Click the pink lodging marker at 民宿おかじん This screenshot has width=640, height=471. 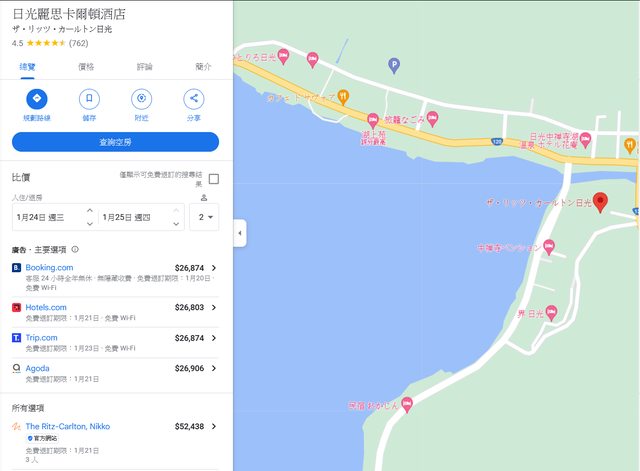click(x=406, y=404)
